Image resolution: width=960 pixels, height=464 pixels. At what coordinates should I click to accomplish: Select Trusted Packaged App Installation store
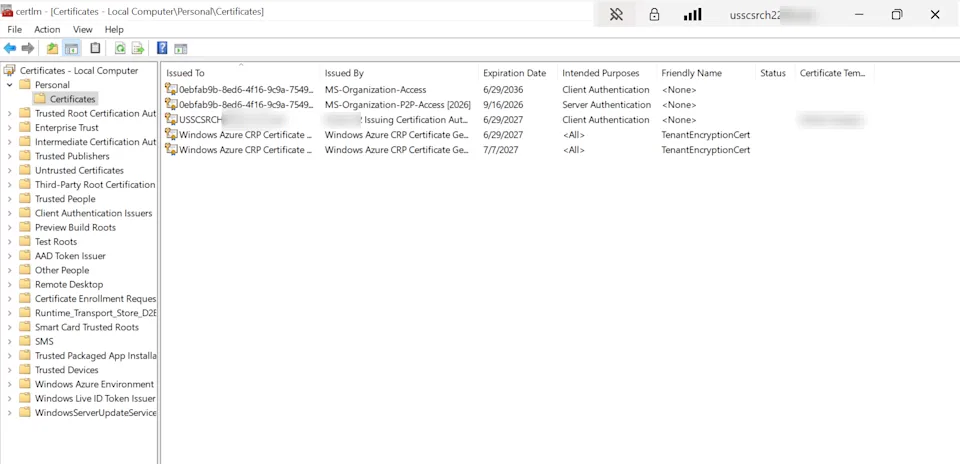[x=96, y=356]
